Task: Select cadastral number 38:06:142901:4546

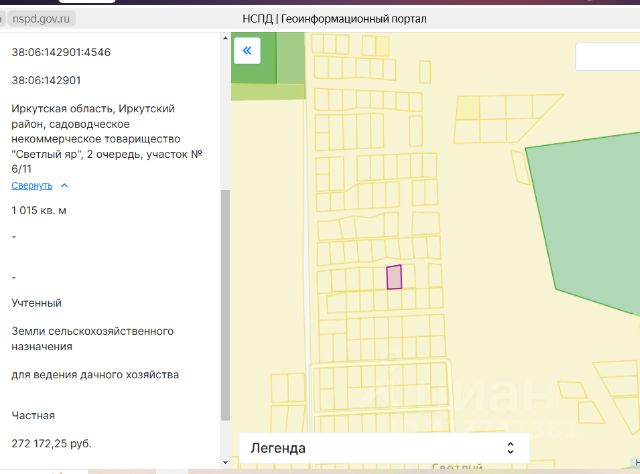Action: pos(61,52)
